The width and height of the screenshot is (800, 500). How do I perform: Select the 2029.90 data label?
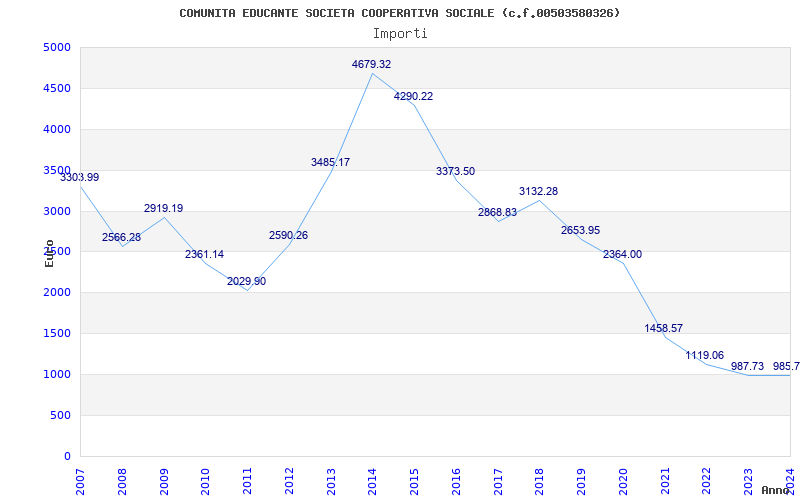coord(246,281)
